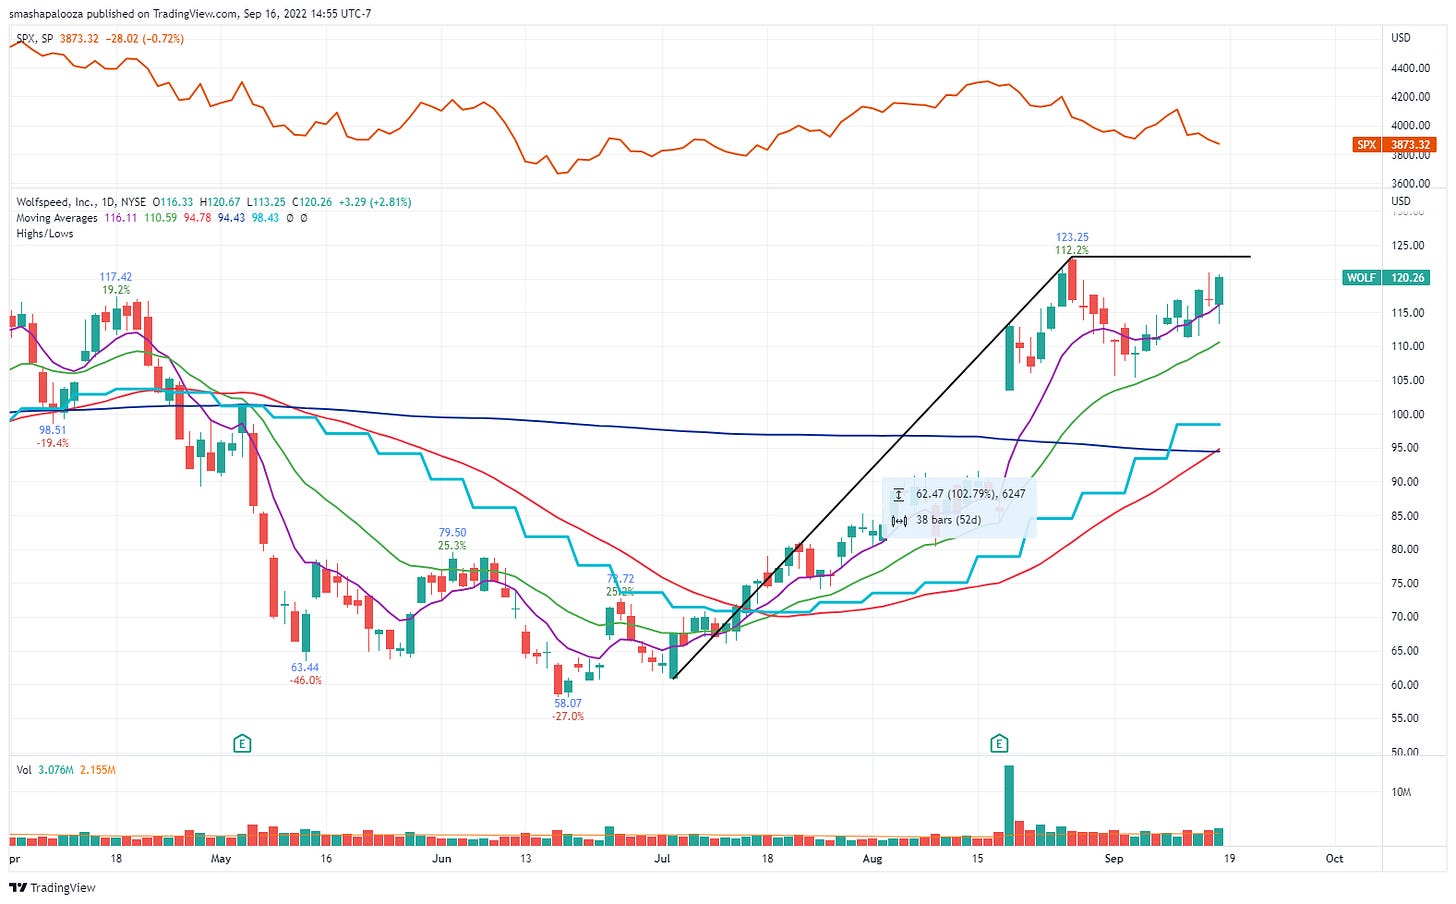The image size is (1456, 904).
Task: Select the SPX, SP legend title
Action: 35,39
